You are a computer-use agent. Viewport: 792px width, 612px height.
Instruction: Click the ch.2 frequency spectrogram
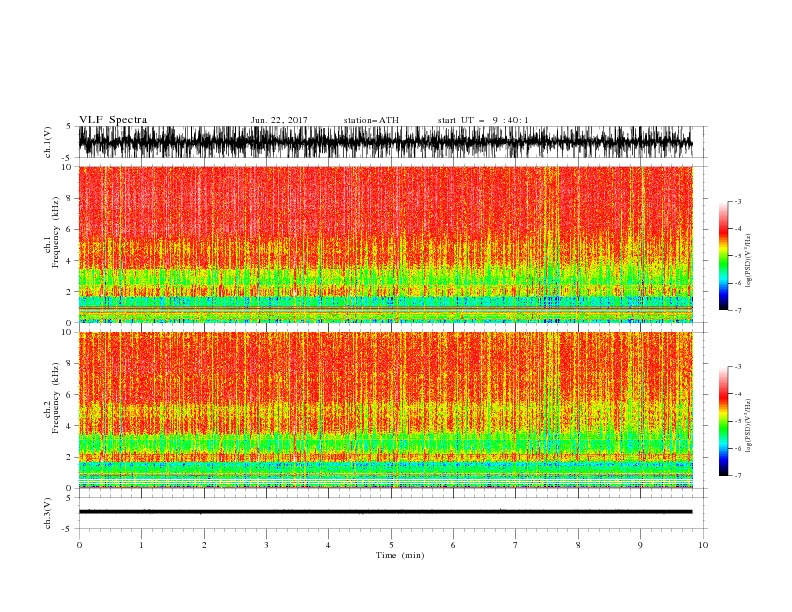pyautogui.click(x=386, y=410)
